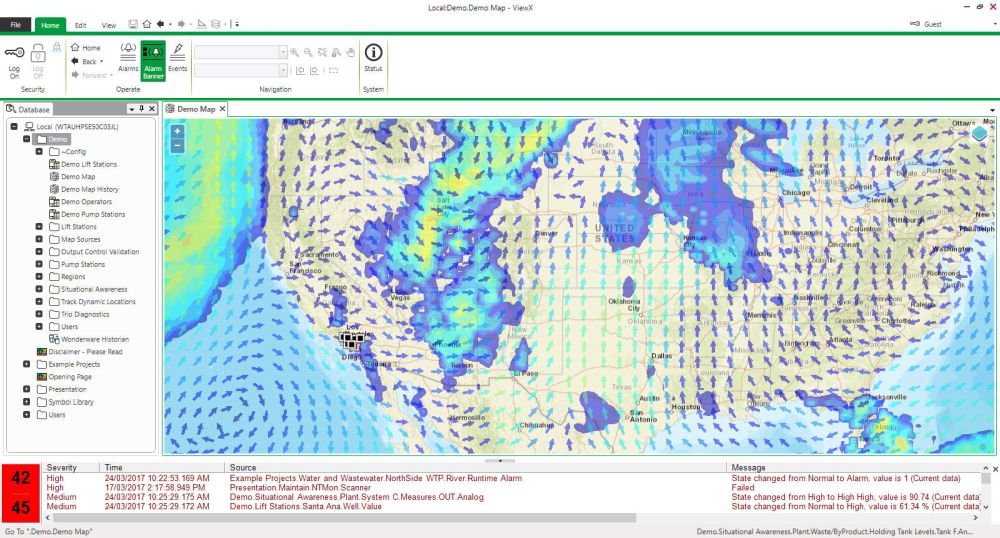Open the map layers icon at top right

(x=979, y=133)
